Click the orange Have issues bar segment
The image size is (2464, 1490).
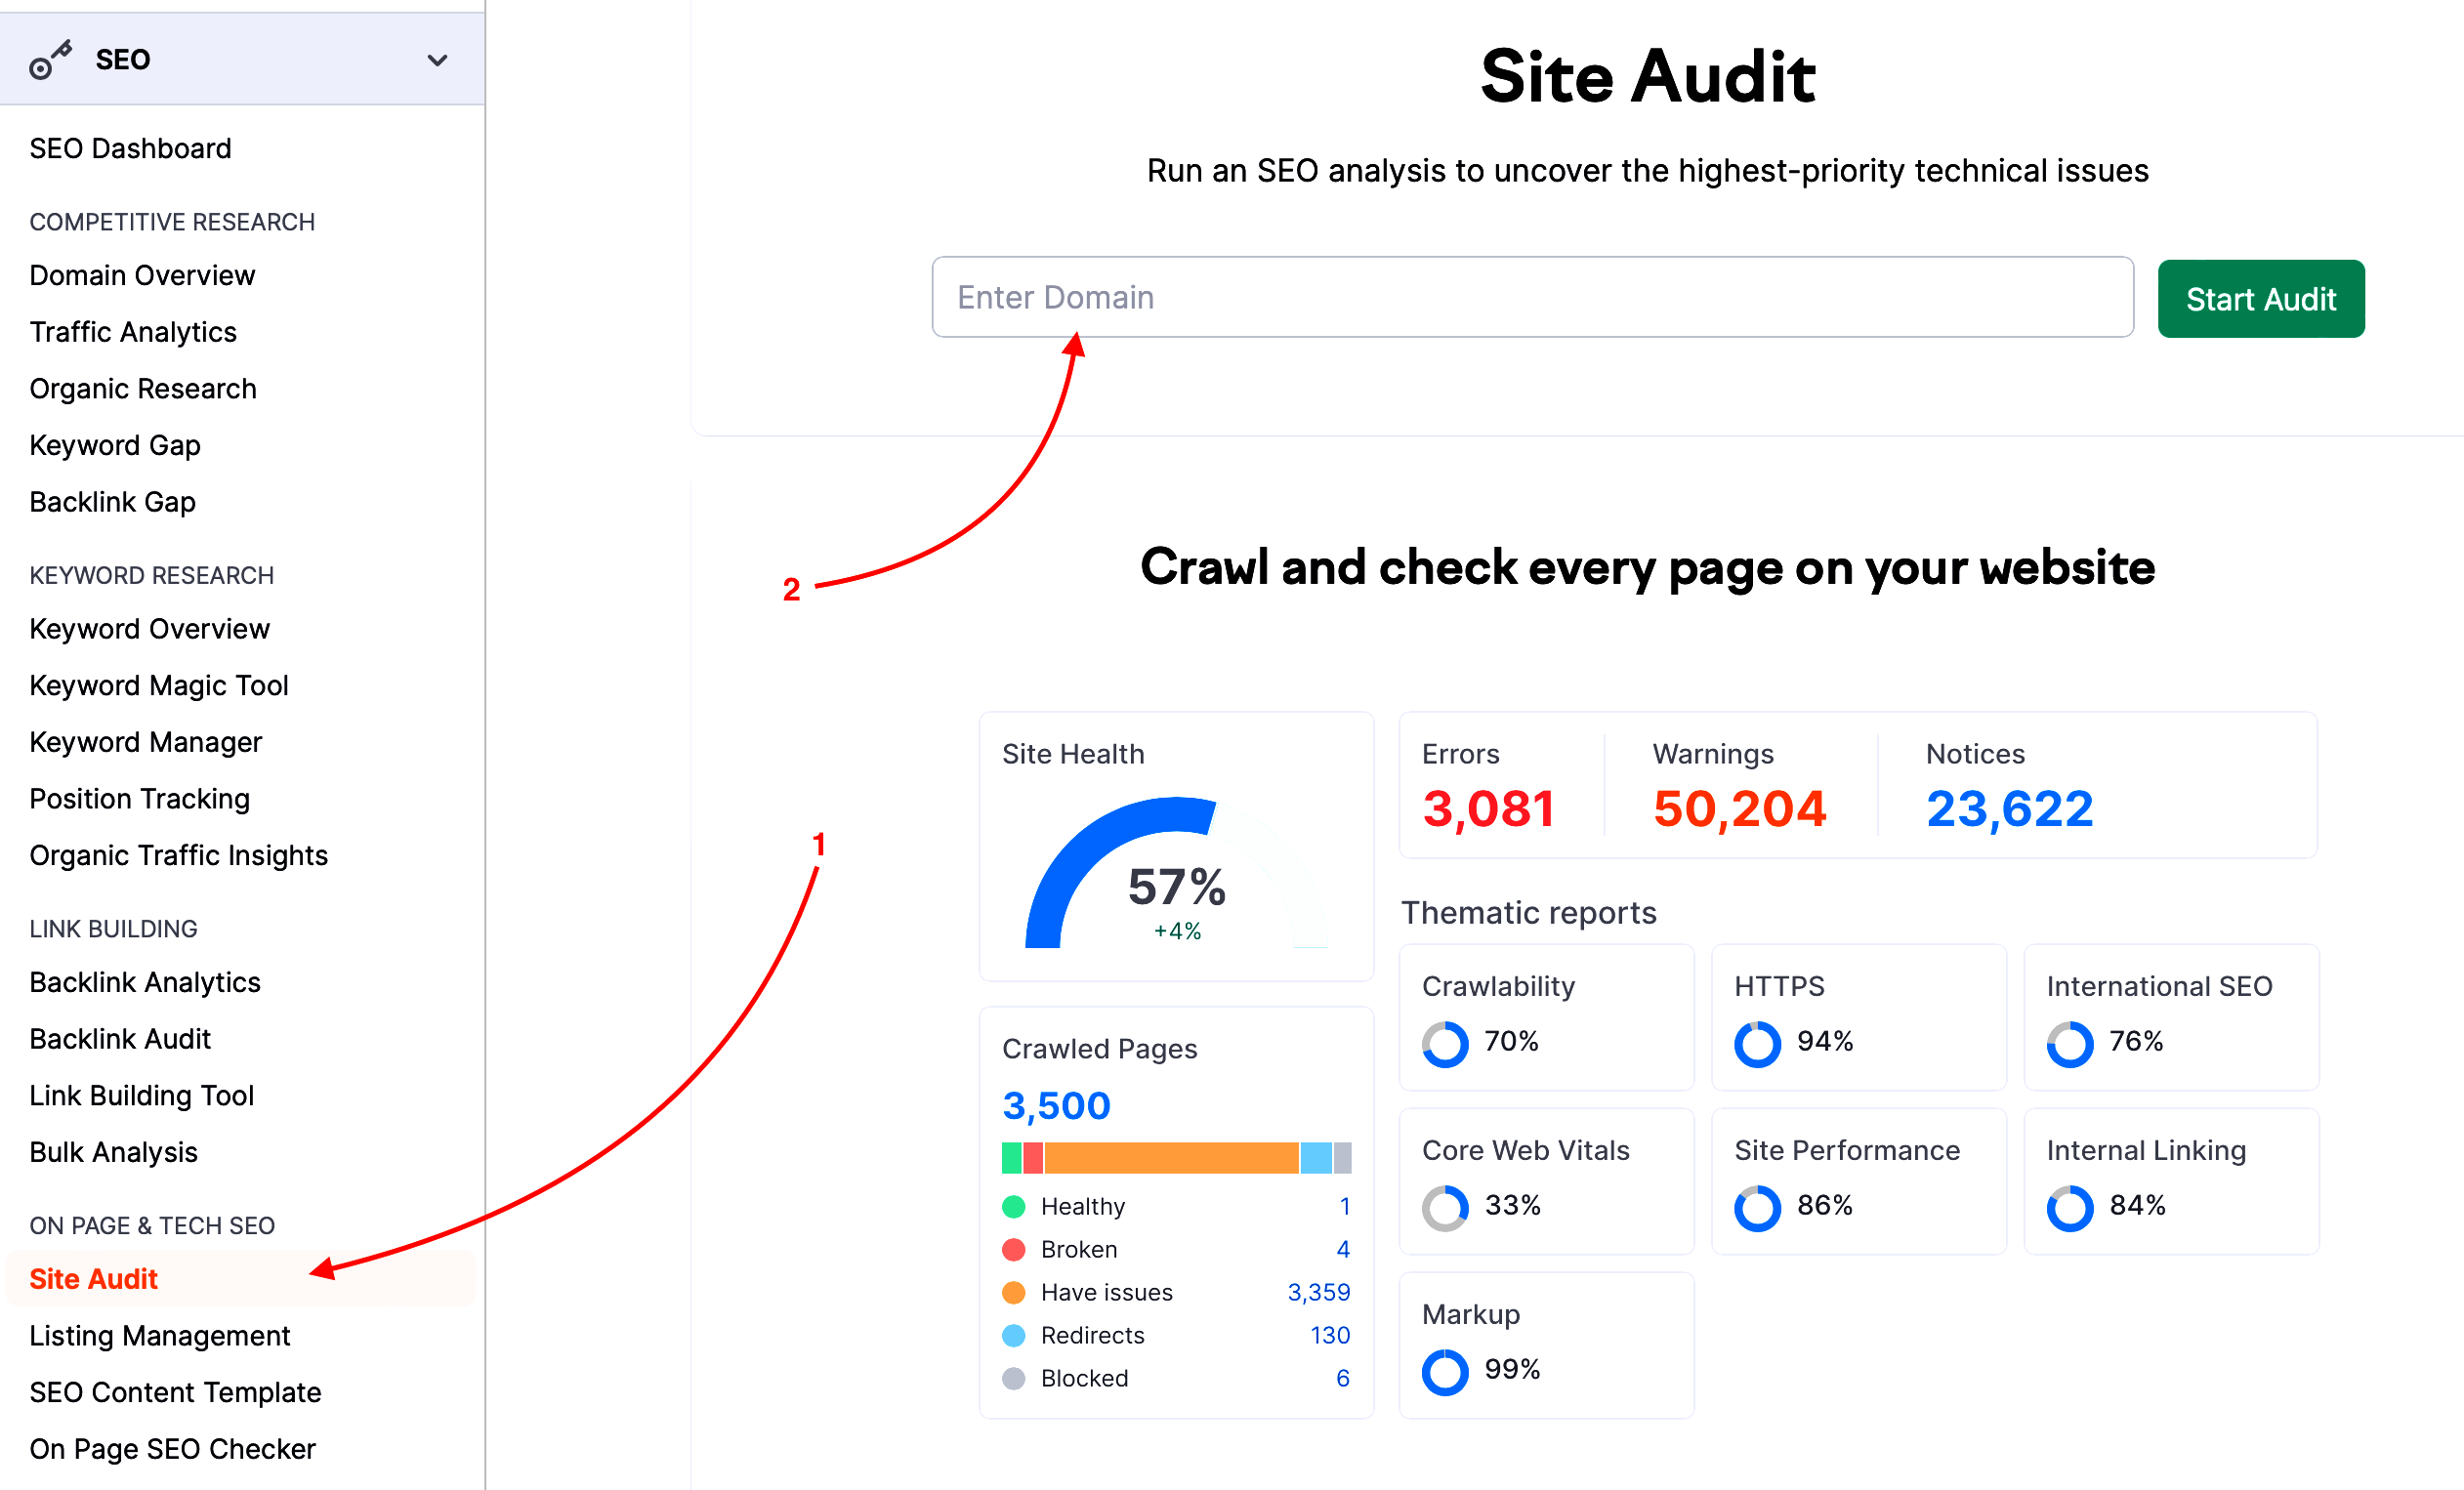point(1170,1158)
